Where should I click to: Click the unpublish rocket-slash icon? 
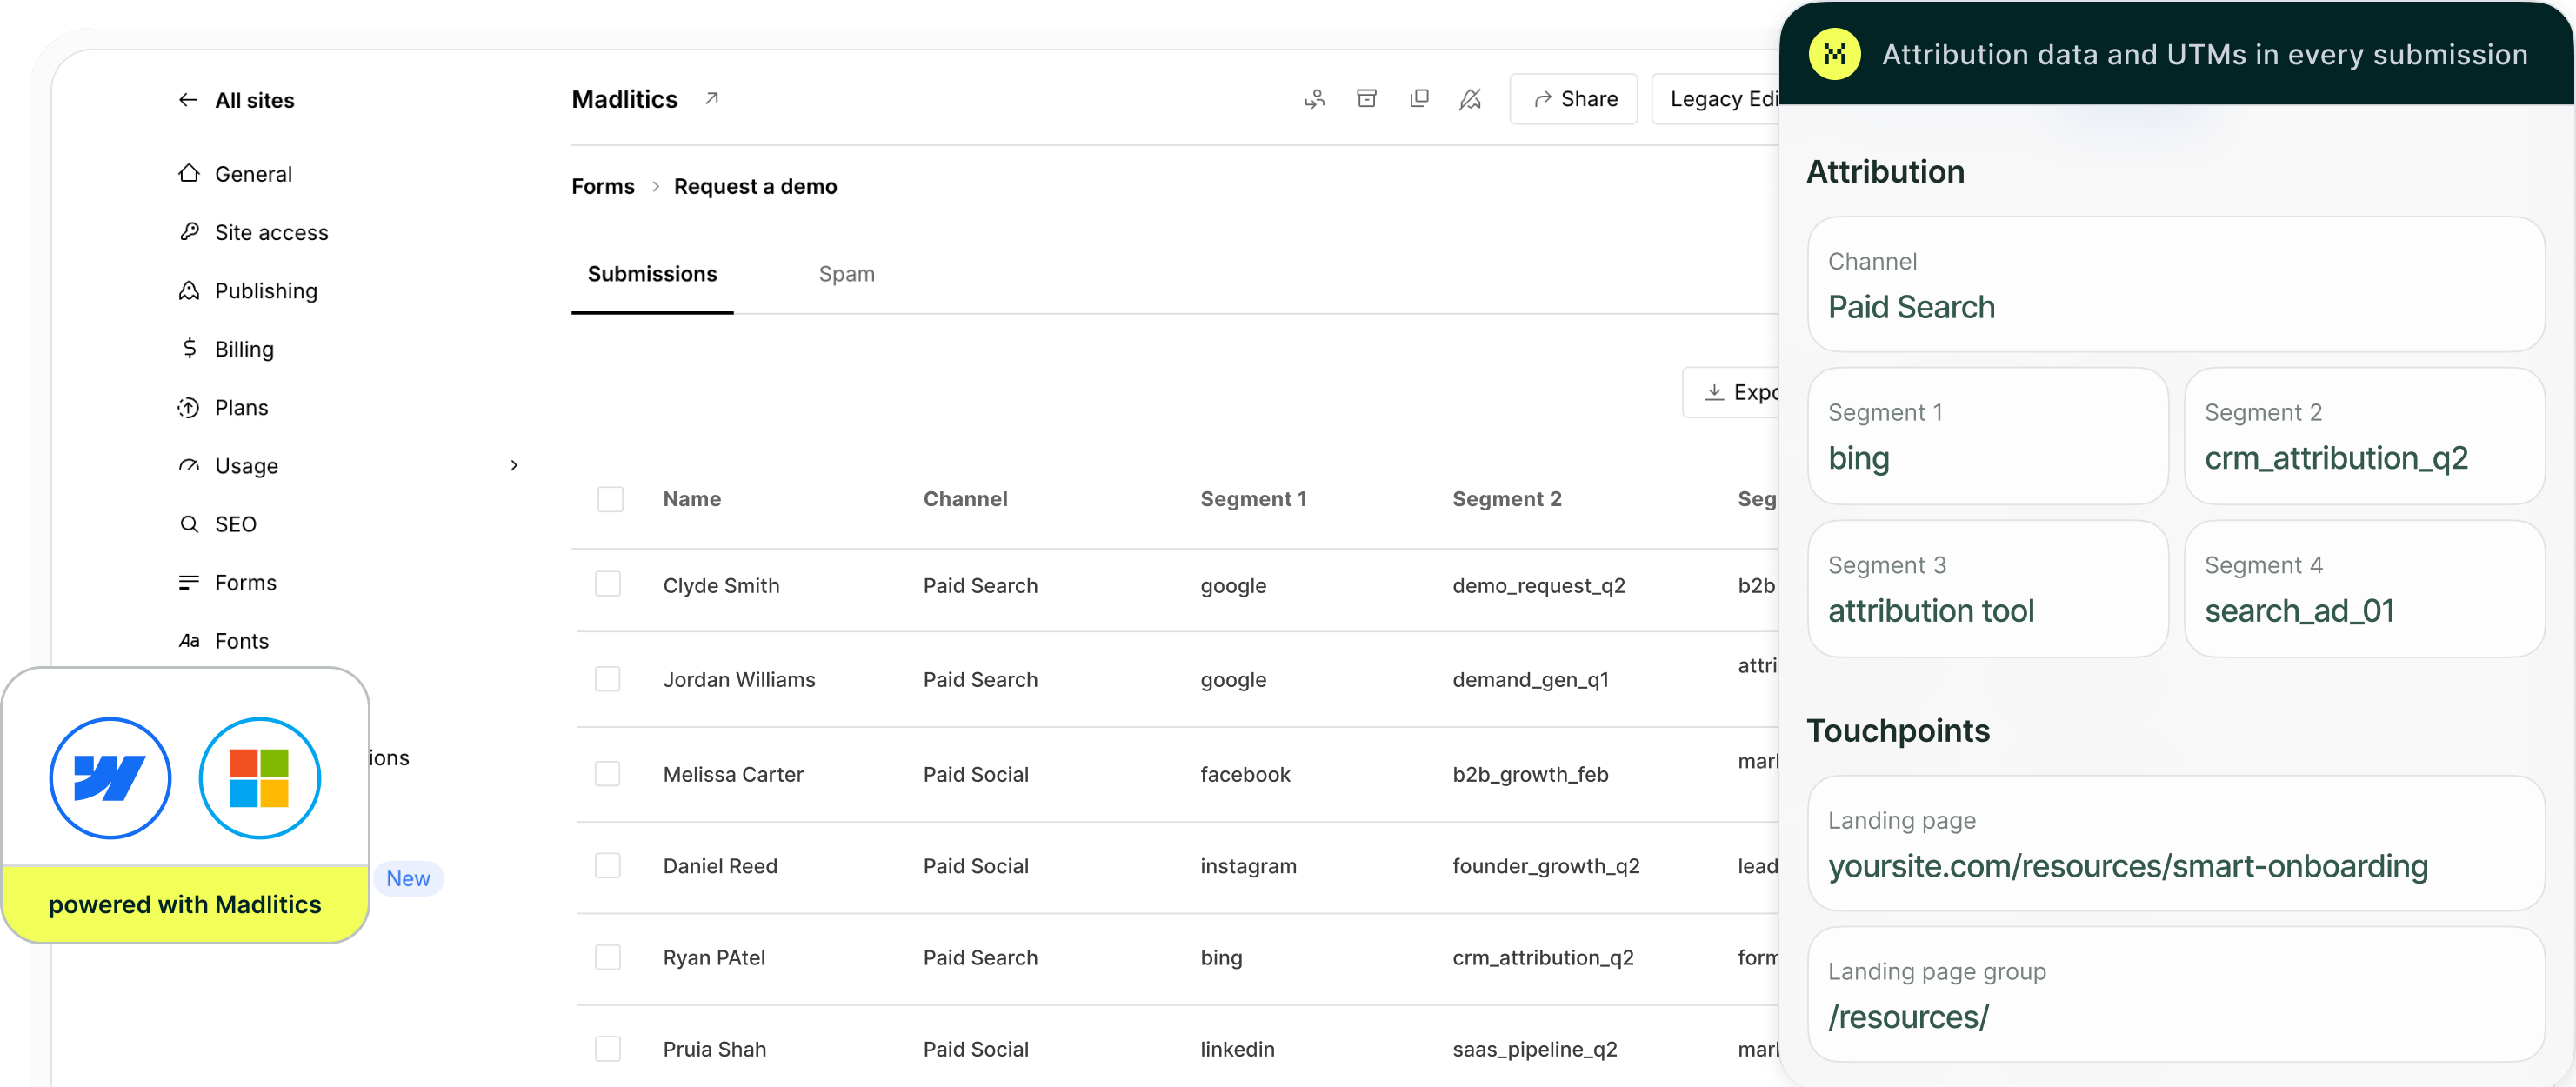(1470, 99)
